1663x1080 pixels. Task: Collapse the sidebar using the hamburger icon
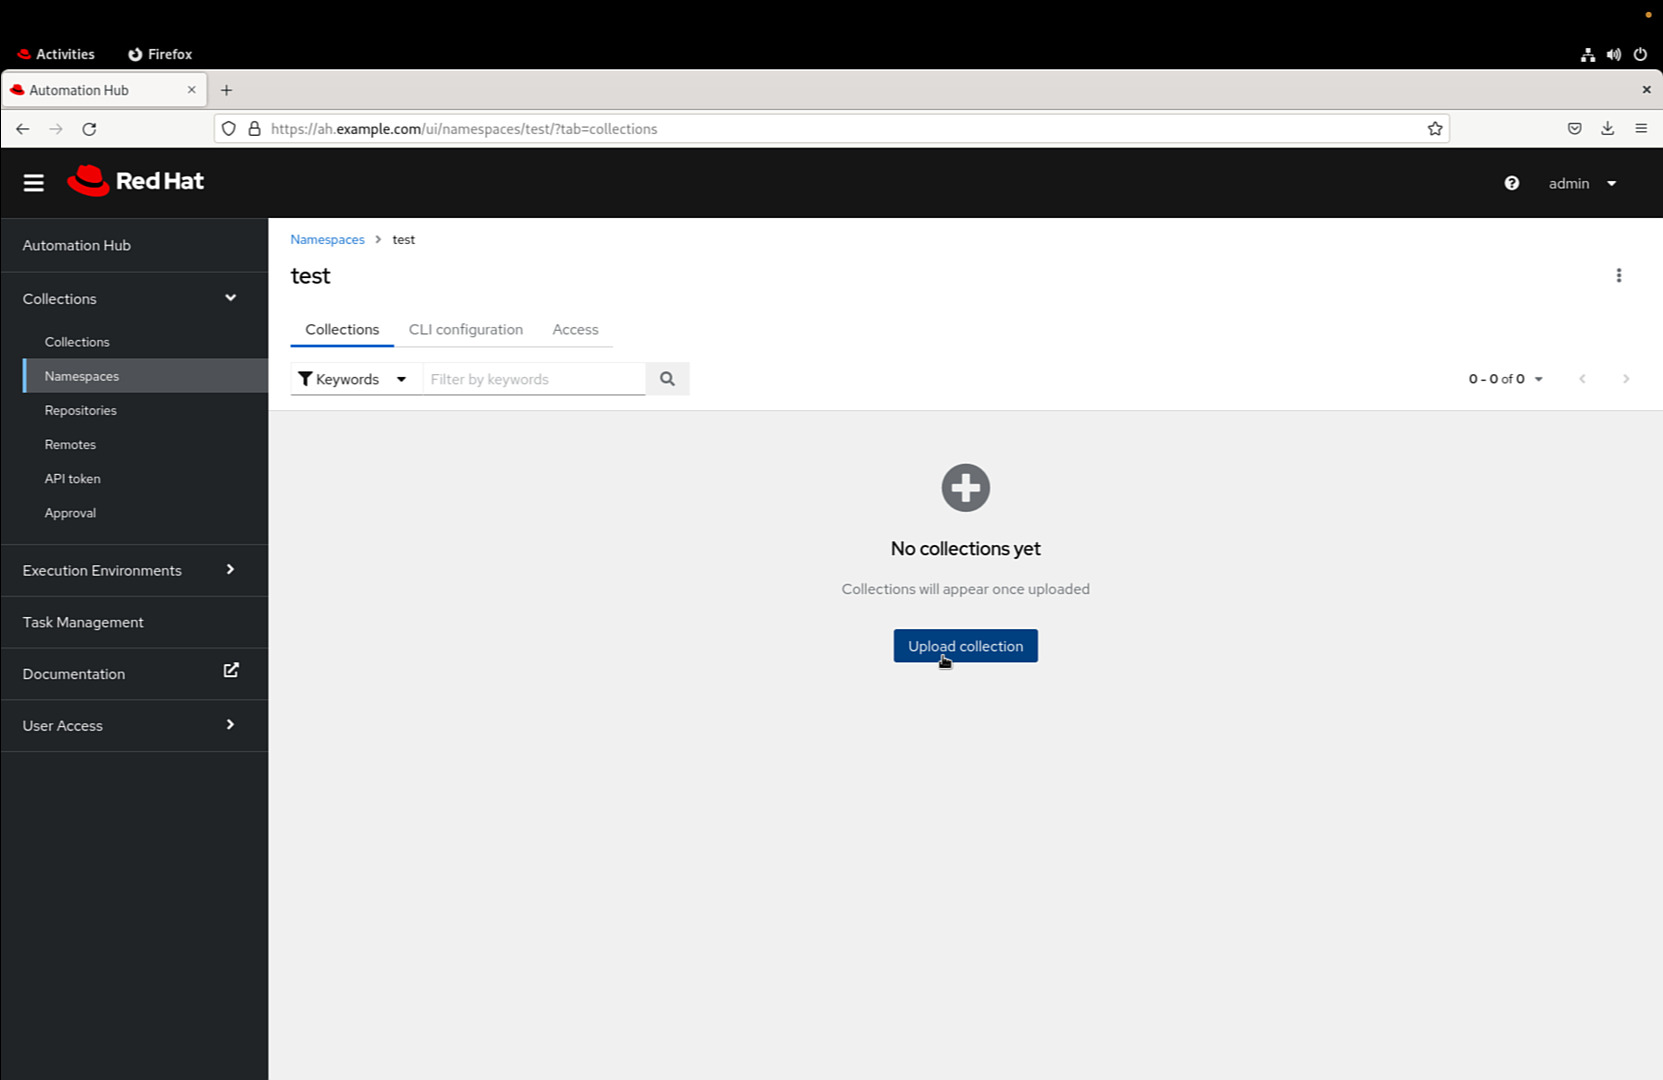click(33, 182)
